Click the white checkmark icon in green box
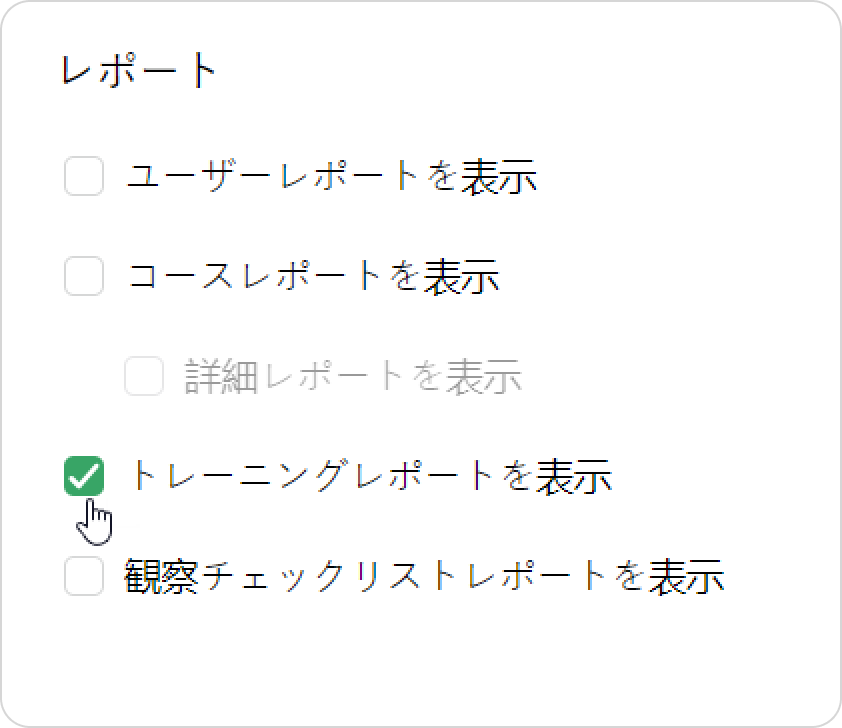 (x=84, y=476)
